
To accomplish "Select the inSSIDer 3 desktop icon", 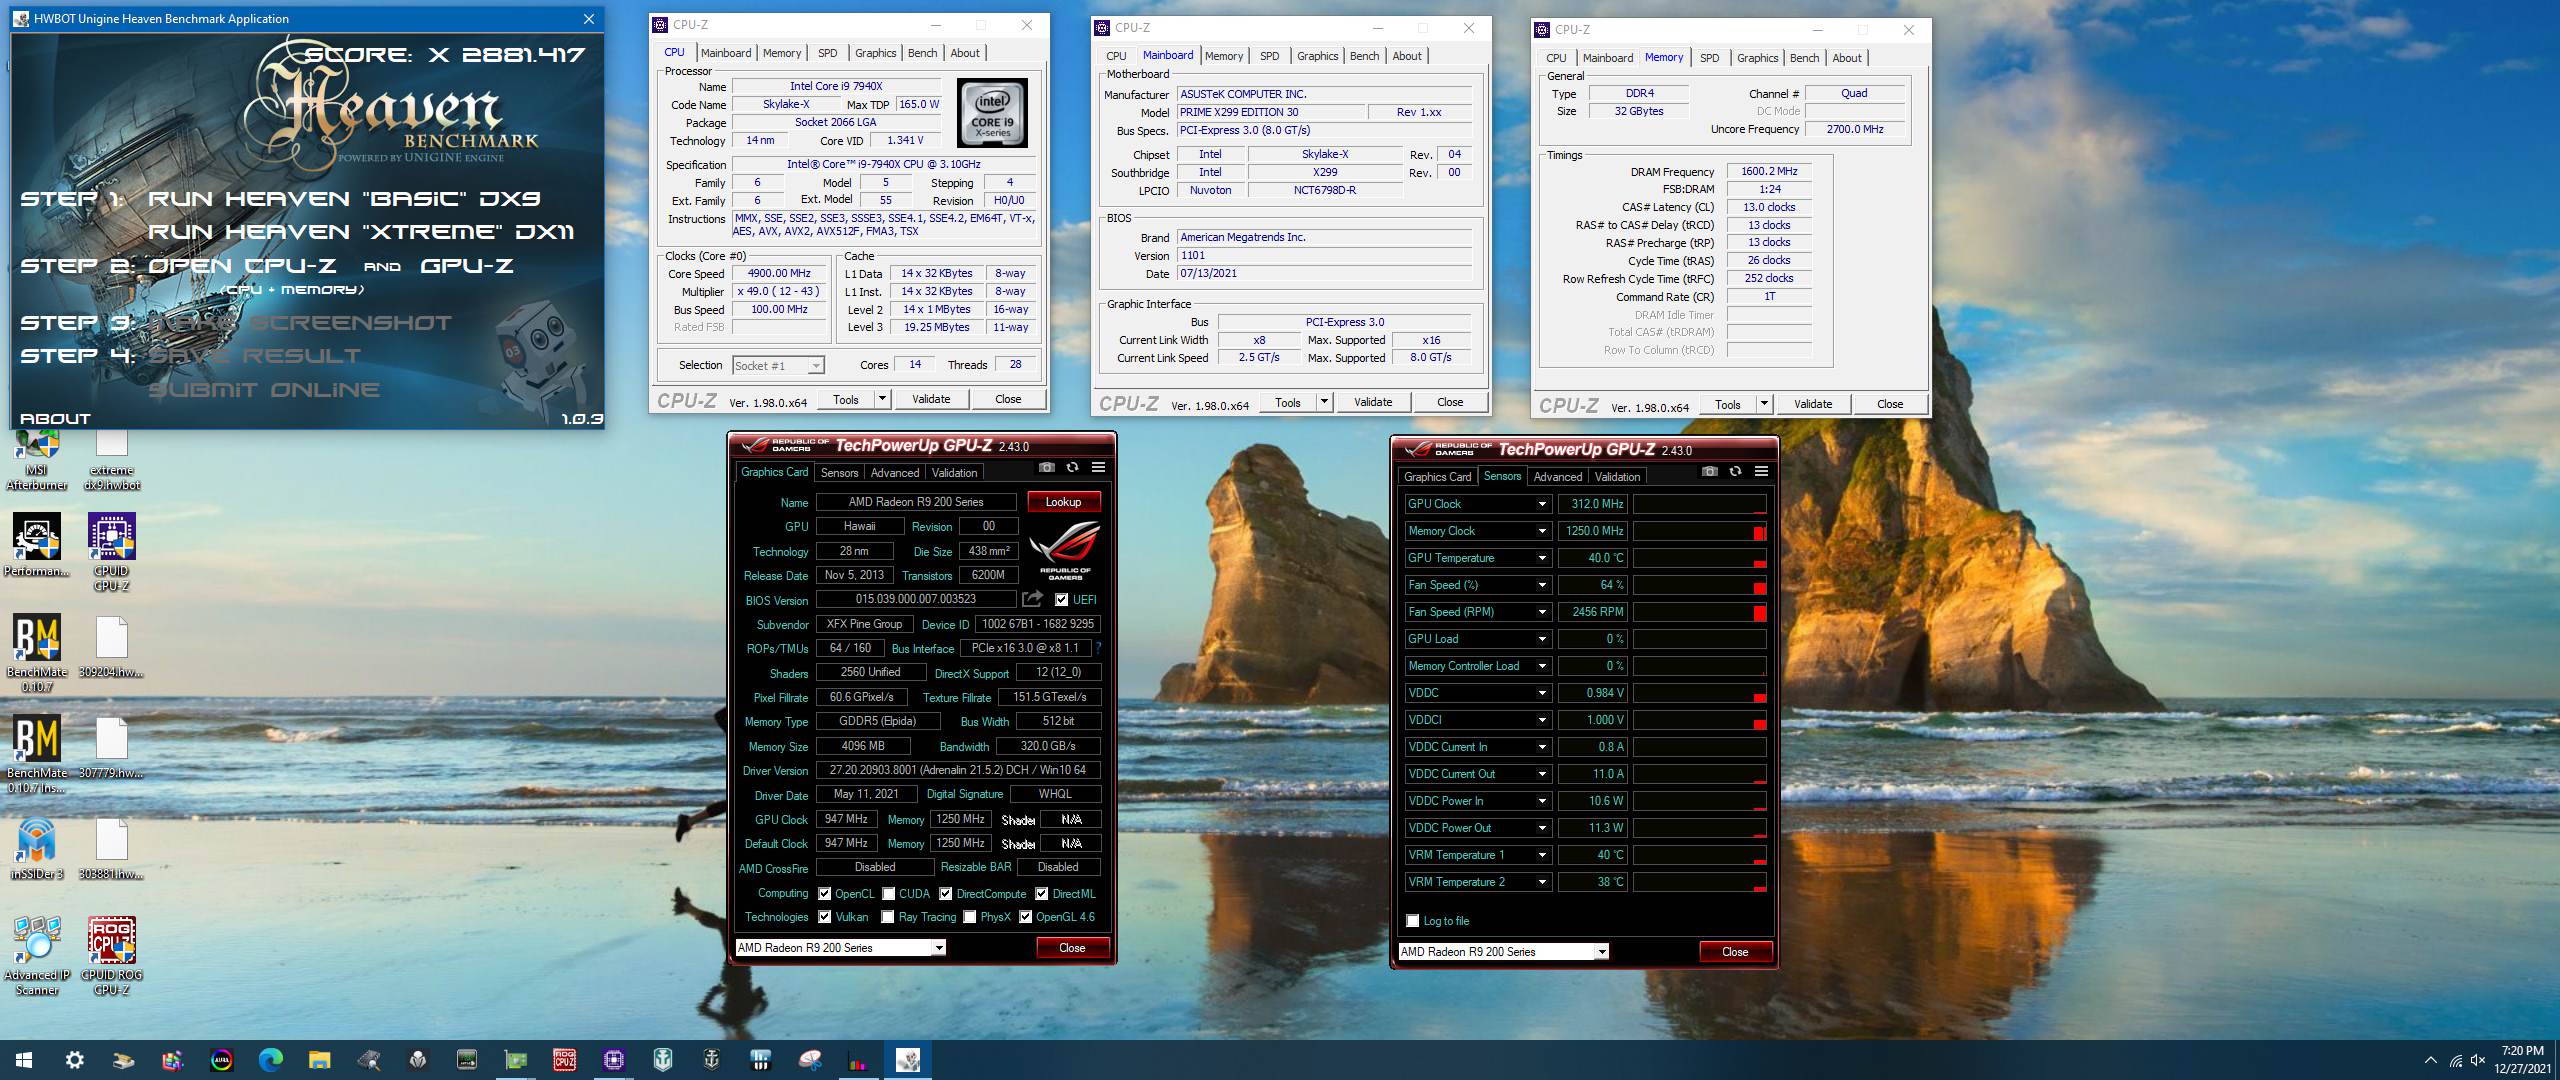I will [37, 850].
